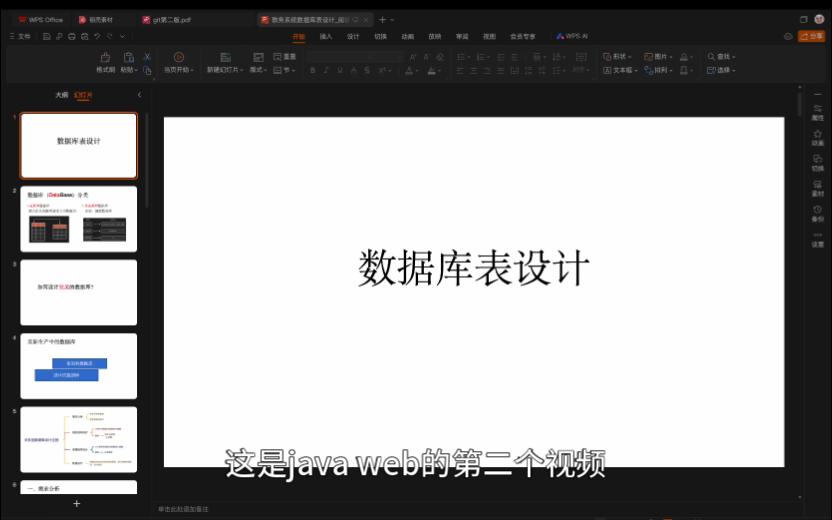Click the 格式刷 format painter icon
Image resolution: width=832 pixels, height=520 pixels.
(105, 59)
